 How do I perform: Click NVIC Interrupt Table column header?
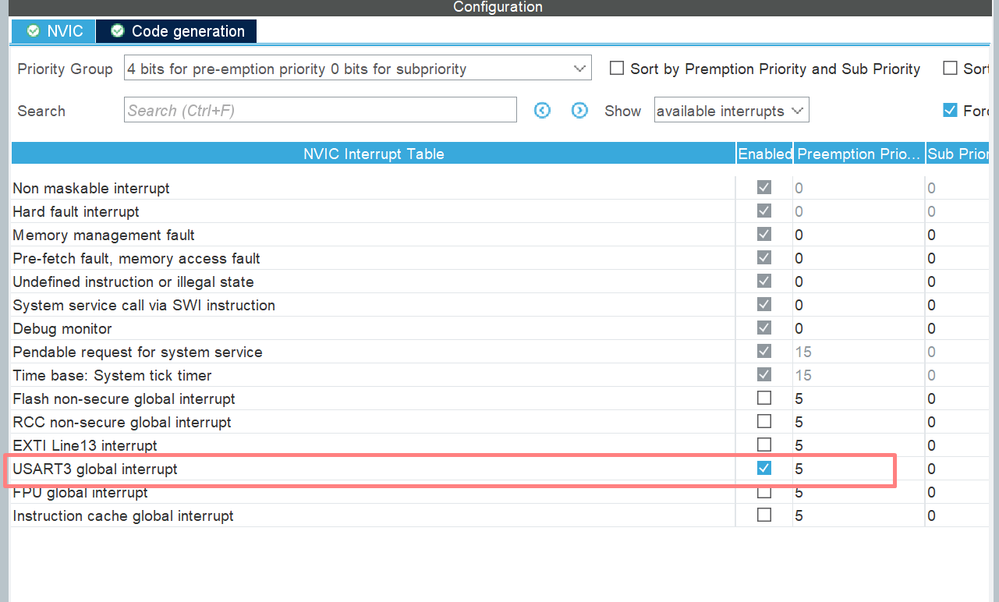coord(373,154)
